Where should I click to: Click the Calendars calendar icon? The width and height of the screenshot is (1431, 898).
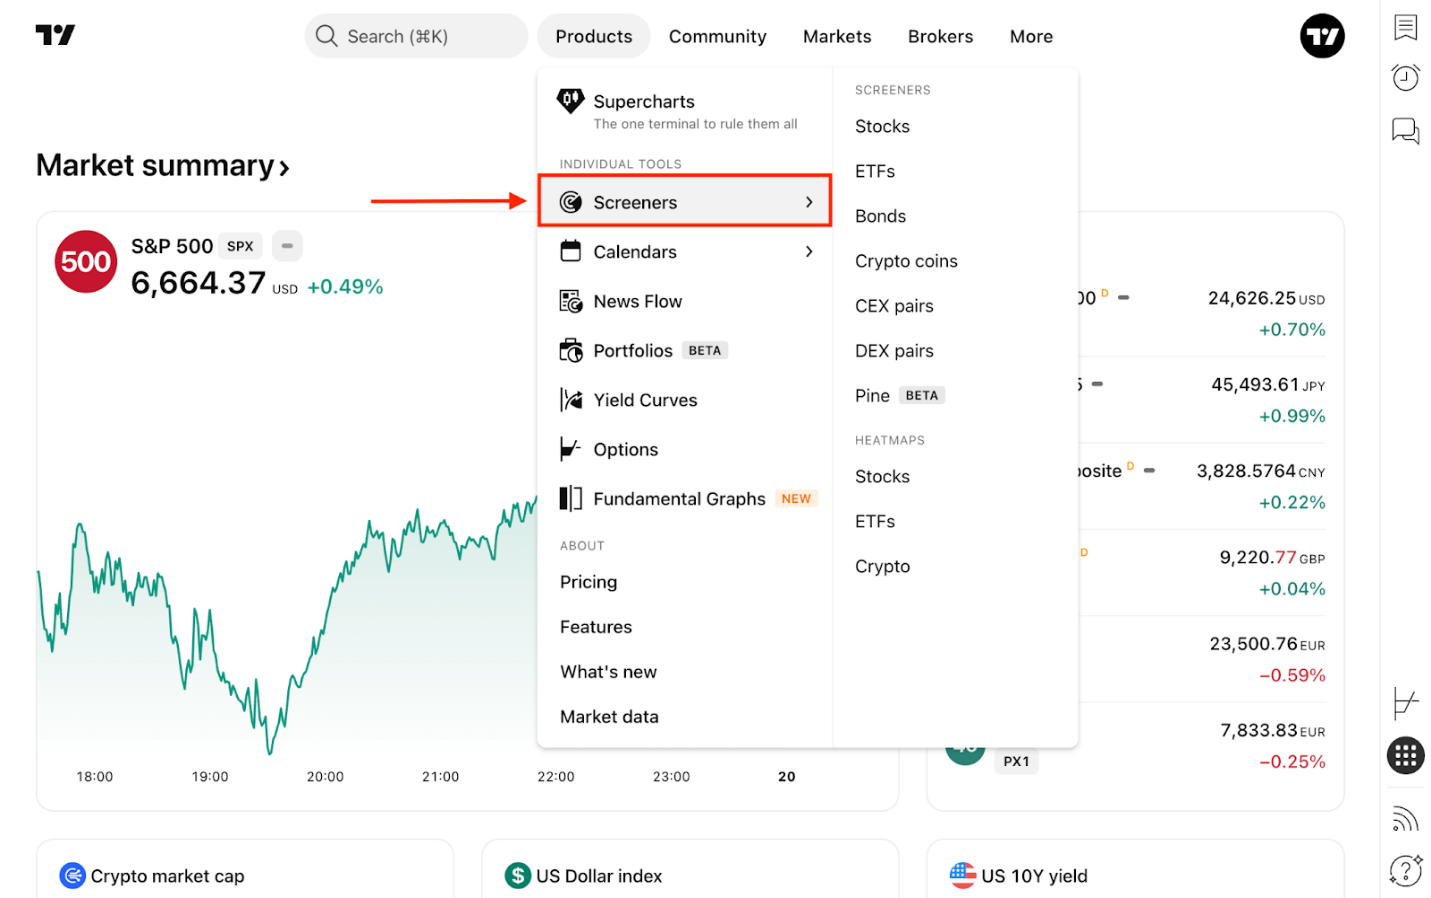(570, 251)
